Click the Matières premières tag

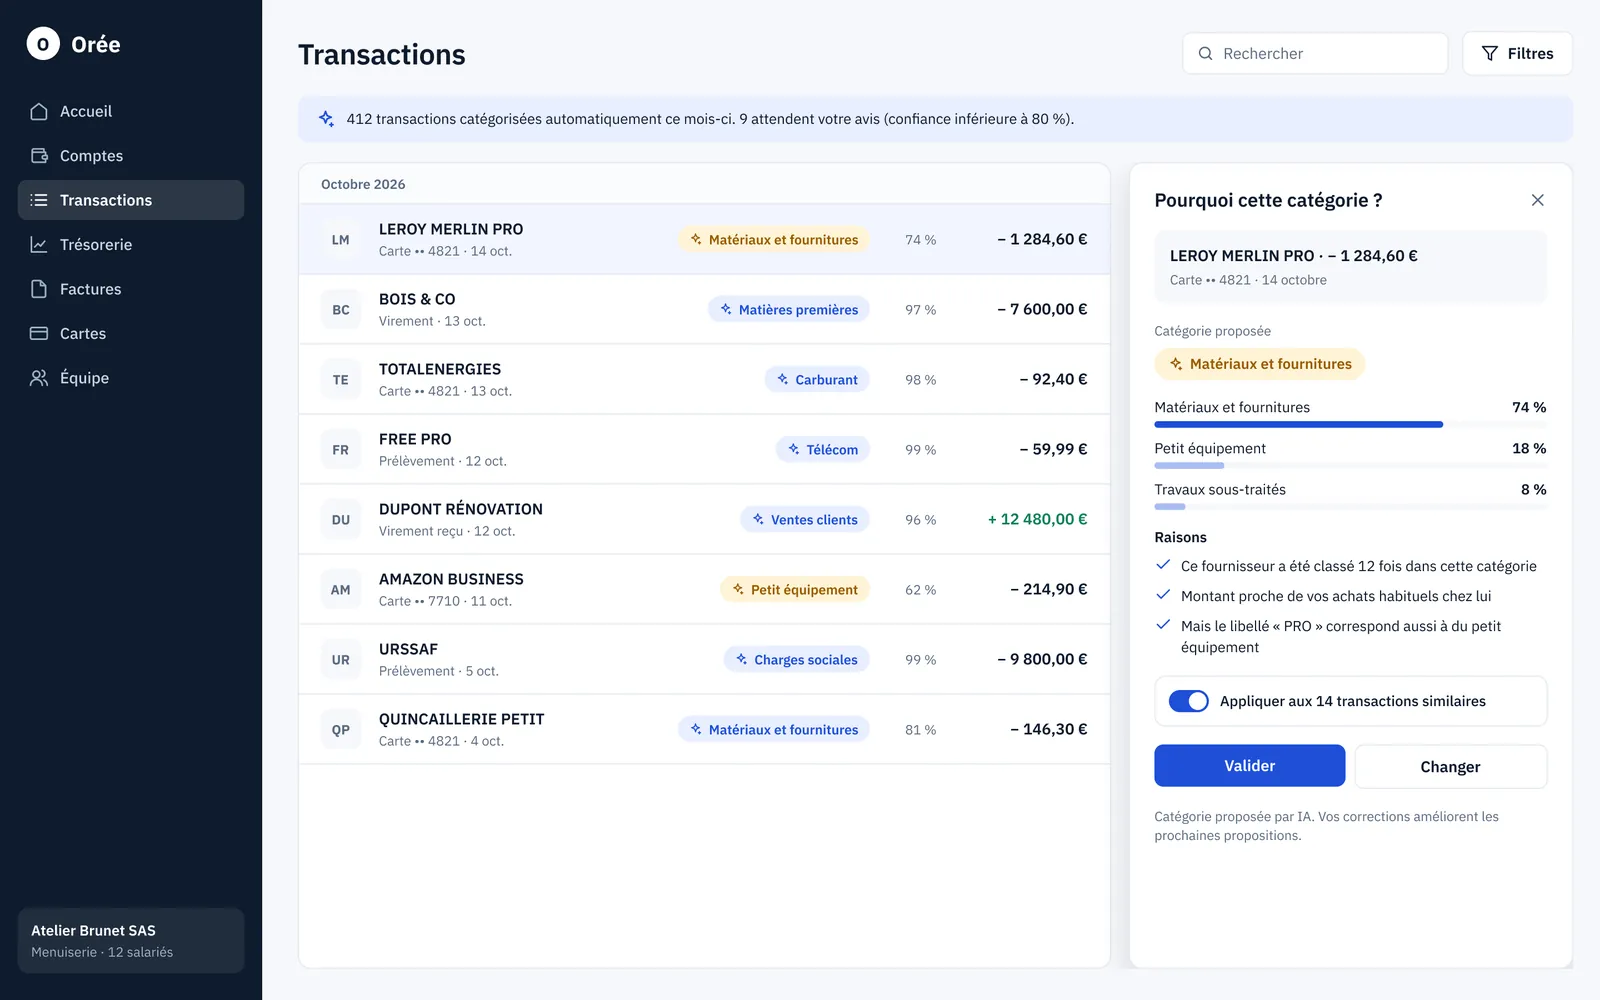tap(789, 310)
